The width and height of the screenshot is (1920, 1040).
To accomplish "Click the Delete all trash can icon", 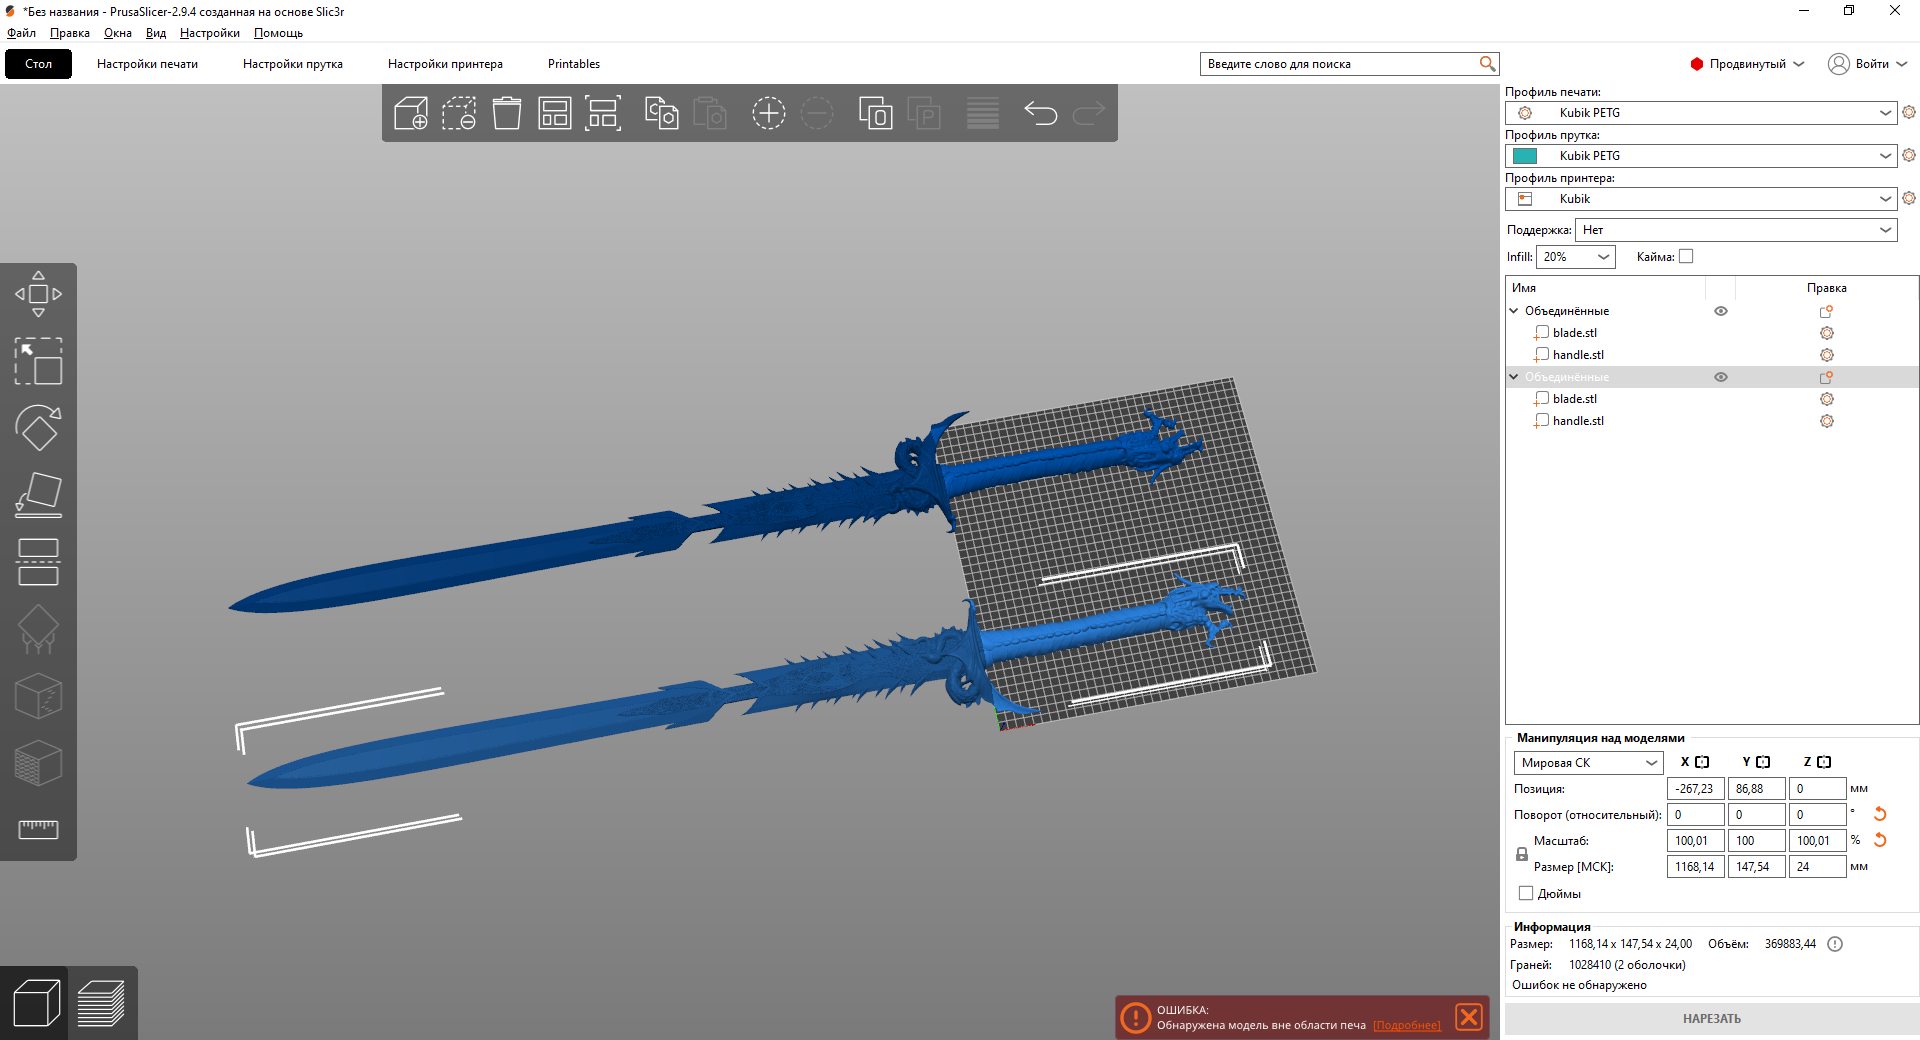I will pyautogui.click(x=507, y=113).
